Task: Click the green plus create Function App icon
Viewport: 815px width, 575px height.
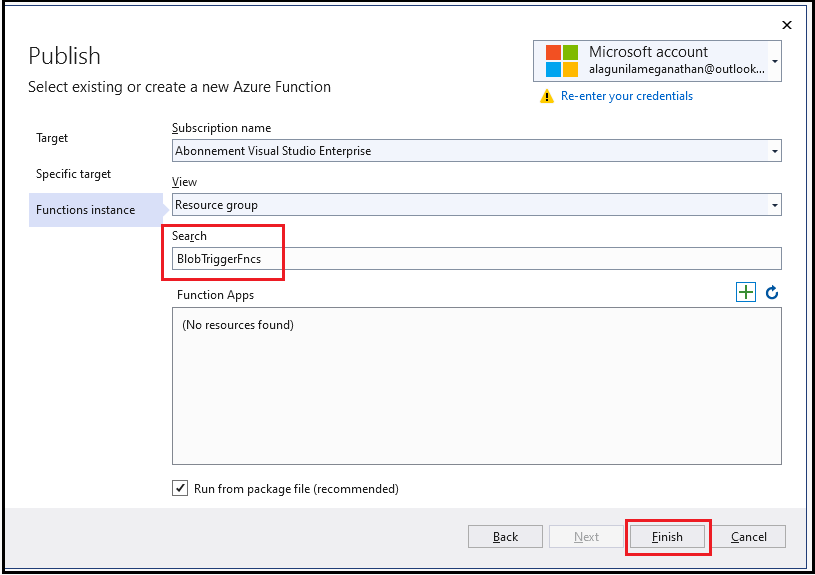Action: pyautogui.click(x=745, y=292)
